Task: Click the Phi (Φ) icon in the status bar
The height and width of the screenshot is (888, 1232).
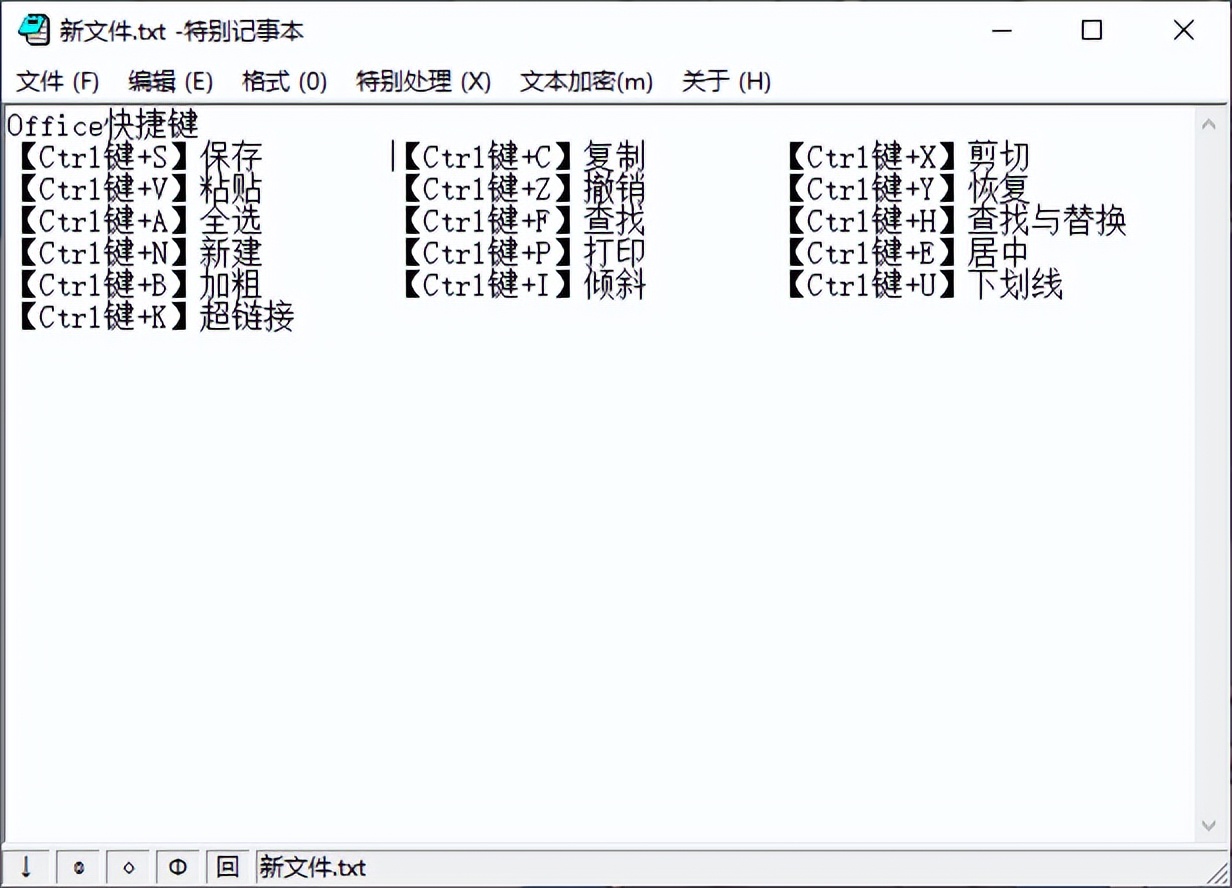Action: (178, 867)
